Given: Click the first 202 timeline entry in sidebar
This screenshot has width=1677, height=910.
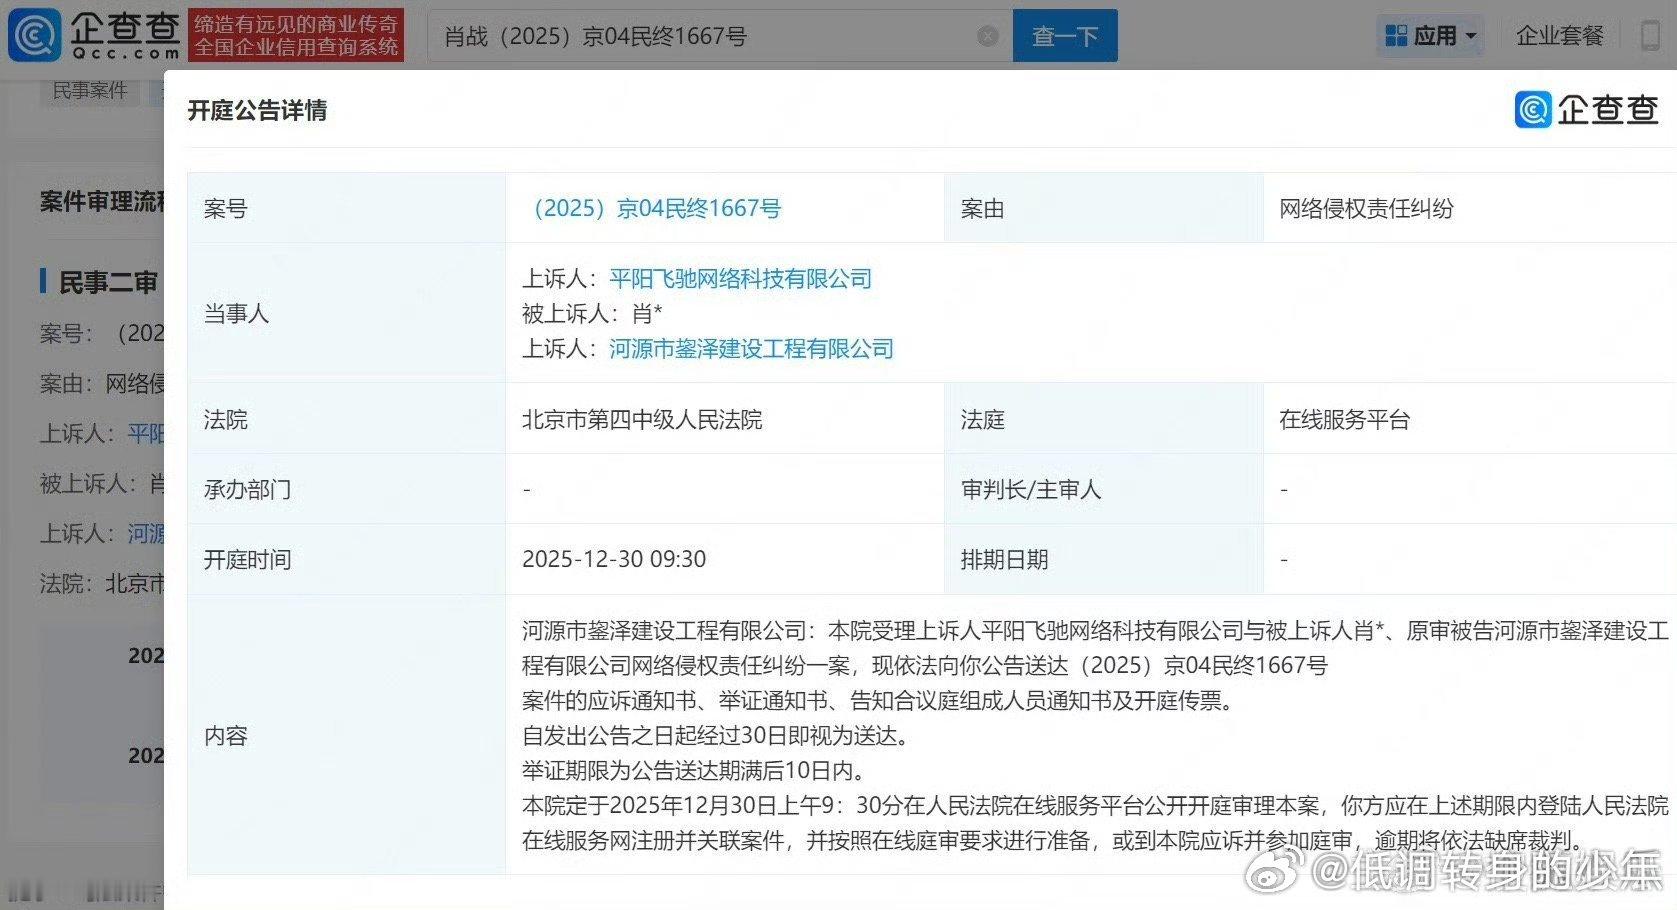Looking at the screenshot, I should (x=146, y=655).
